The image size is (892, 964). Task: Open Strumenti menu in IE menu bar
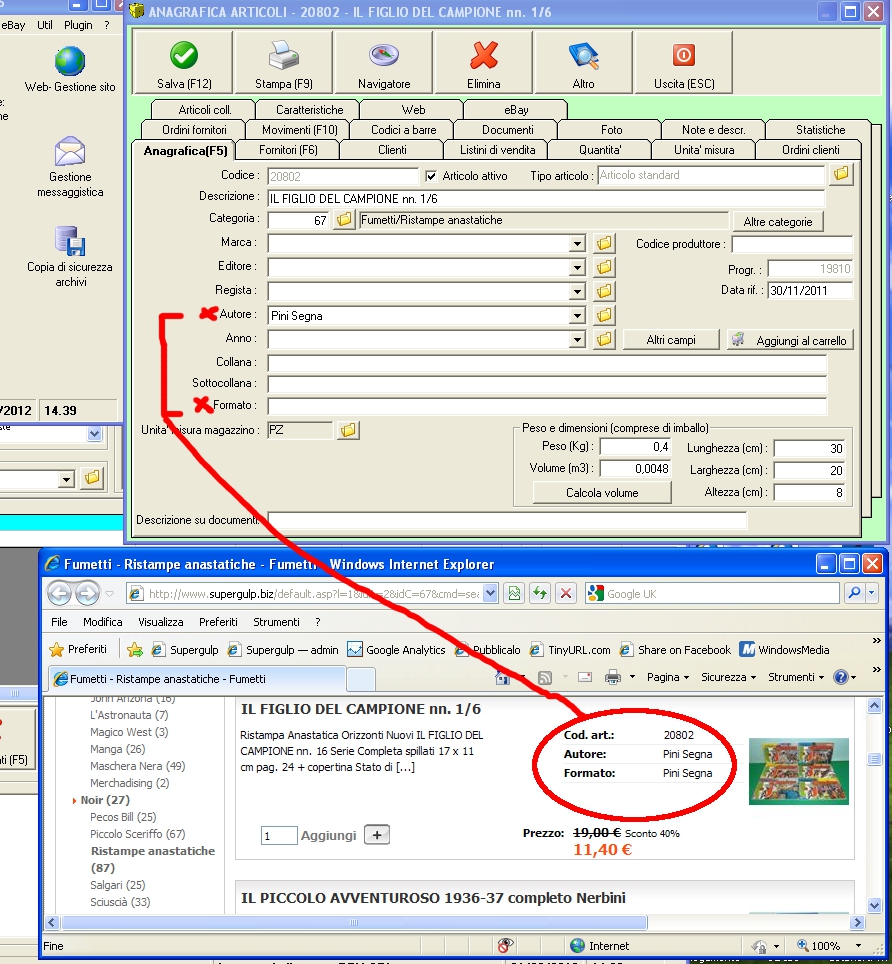point(276,622)
